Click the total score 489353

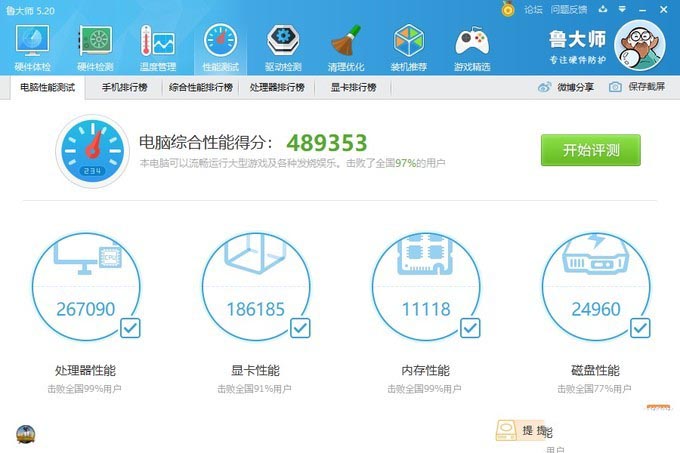click(327, 143)
